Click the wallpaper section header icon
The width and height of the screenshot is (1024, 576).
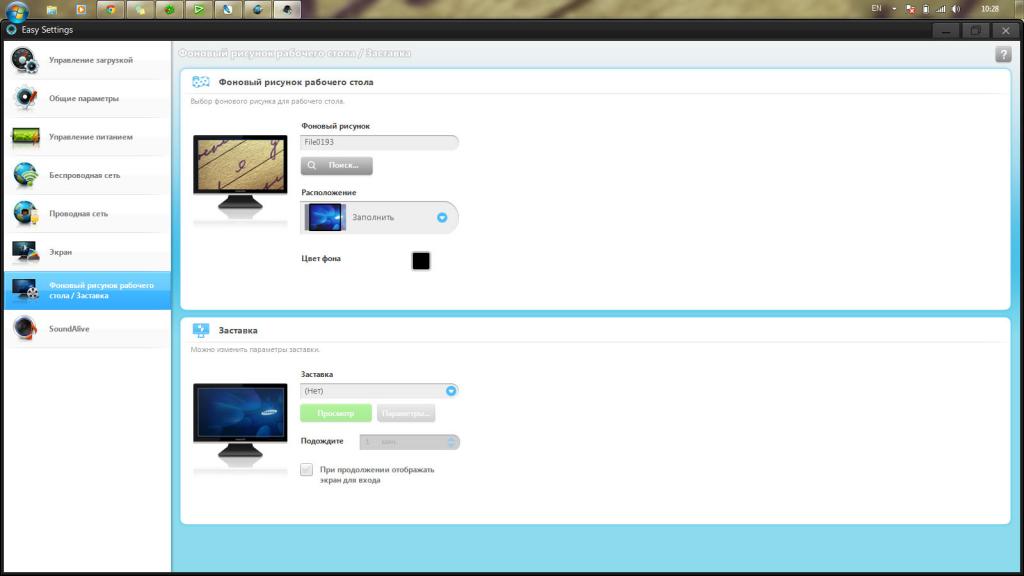pos(200,82)
